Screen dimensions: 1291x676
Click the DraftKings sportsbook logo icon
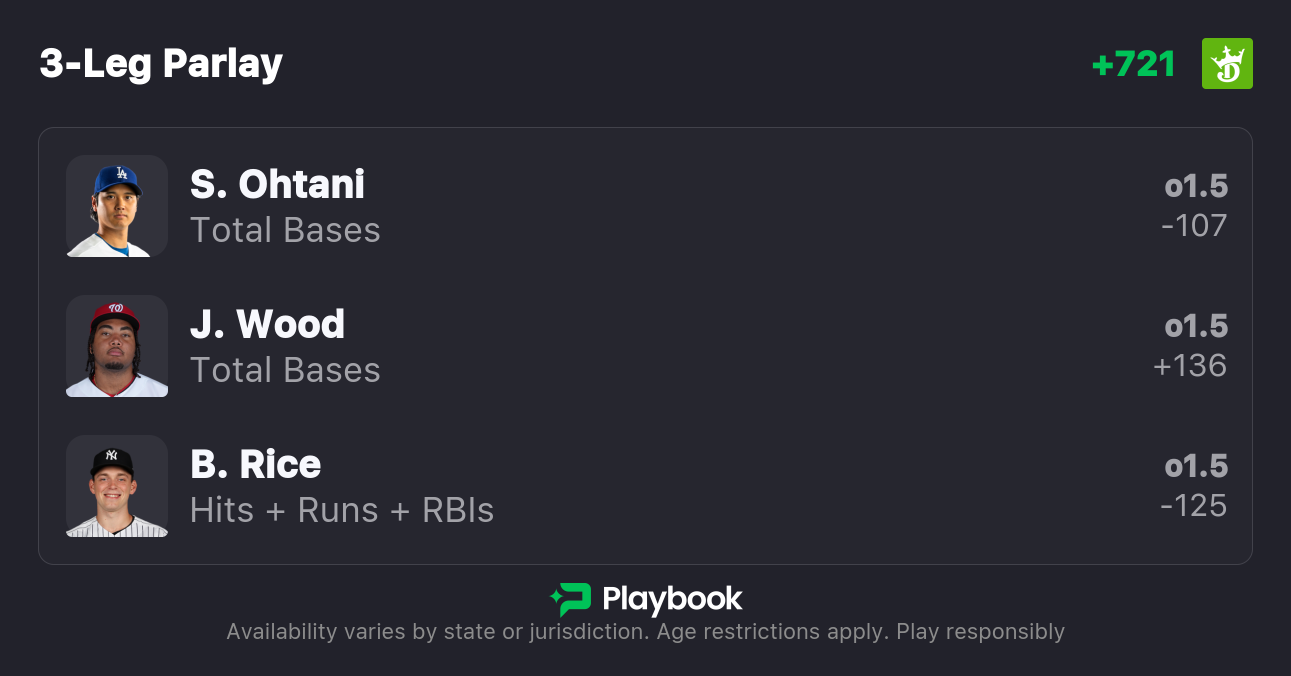[x=1226, y=64]
